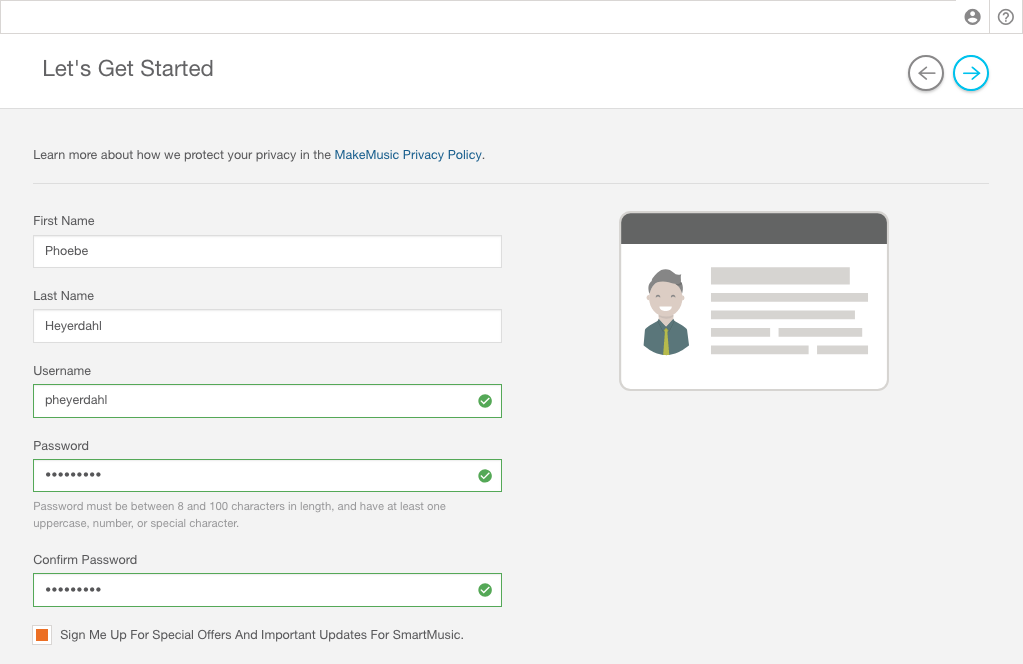
Task: Click the "Last Name" label
Action: [63, 296]
